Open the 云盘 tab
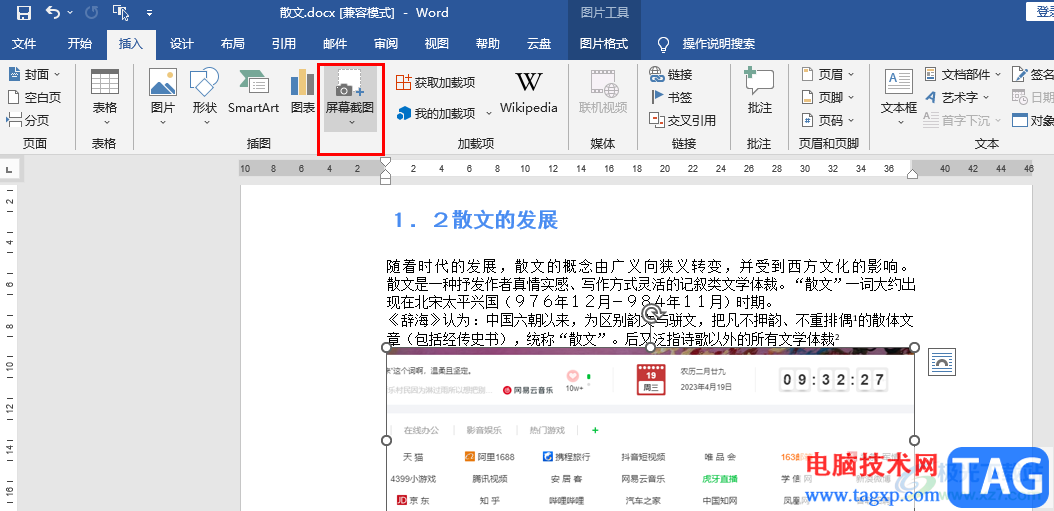The width and height of the screenshot is (1054, 511). click(539, 44)
